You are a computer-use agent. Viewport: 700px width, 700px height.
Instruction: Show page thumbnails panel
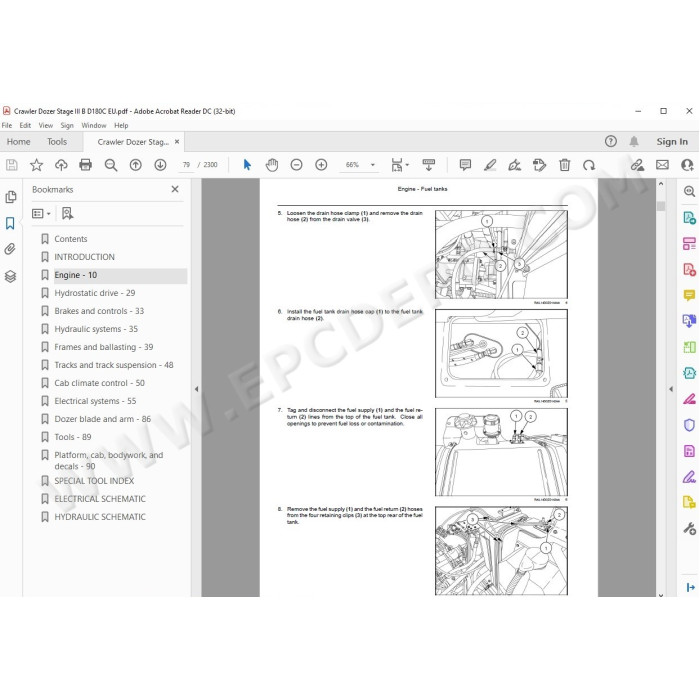click(x=11, y=197)
